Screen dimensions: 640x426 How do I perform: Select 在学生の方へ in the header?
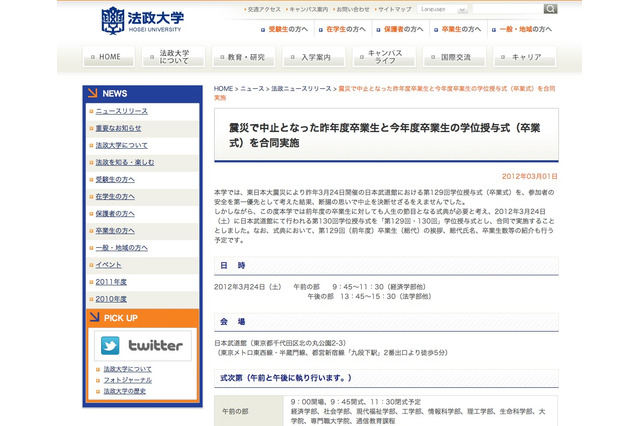tap(345, 29)
